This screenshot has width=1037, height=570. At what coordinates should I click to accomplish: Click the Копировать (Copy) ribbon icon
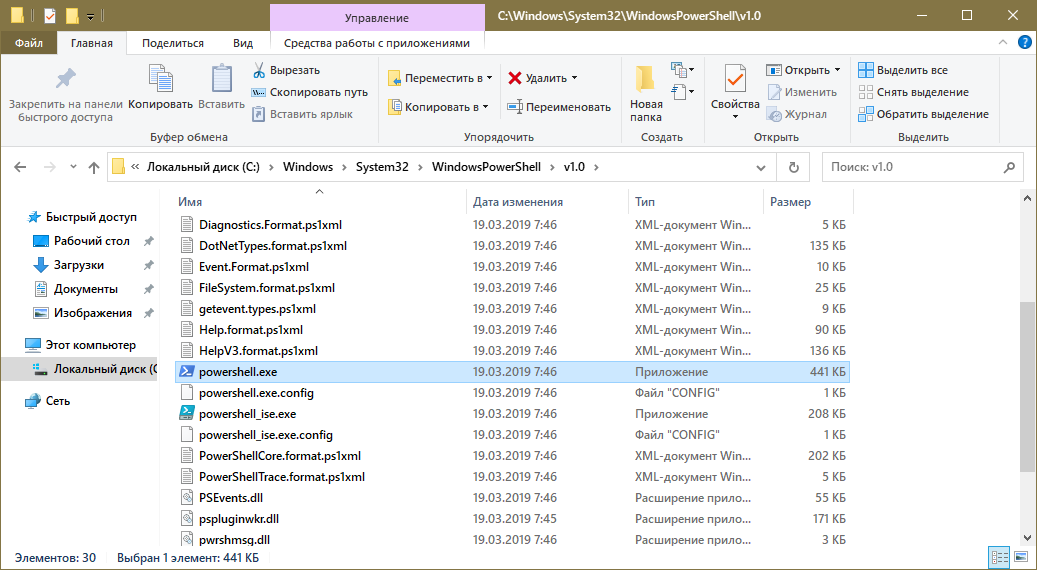pyautogui.click(x=160, y=80)
